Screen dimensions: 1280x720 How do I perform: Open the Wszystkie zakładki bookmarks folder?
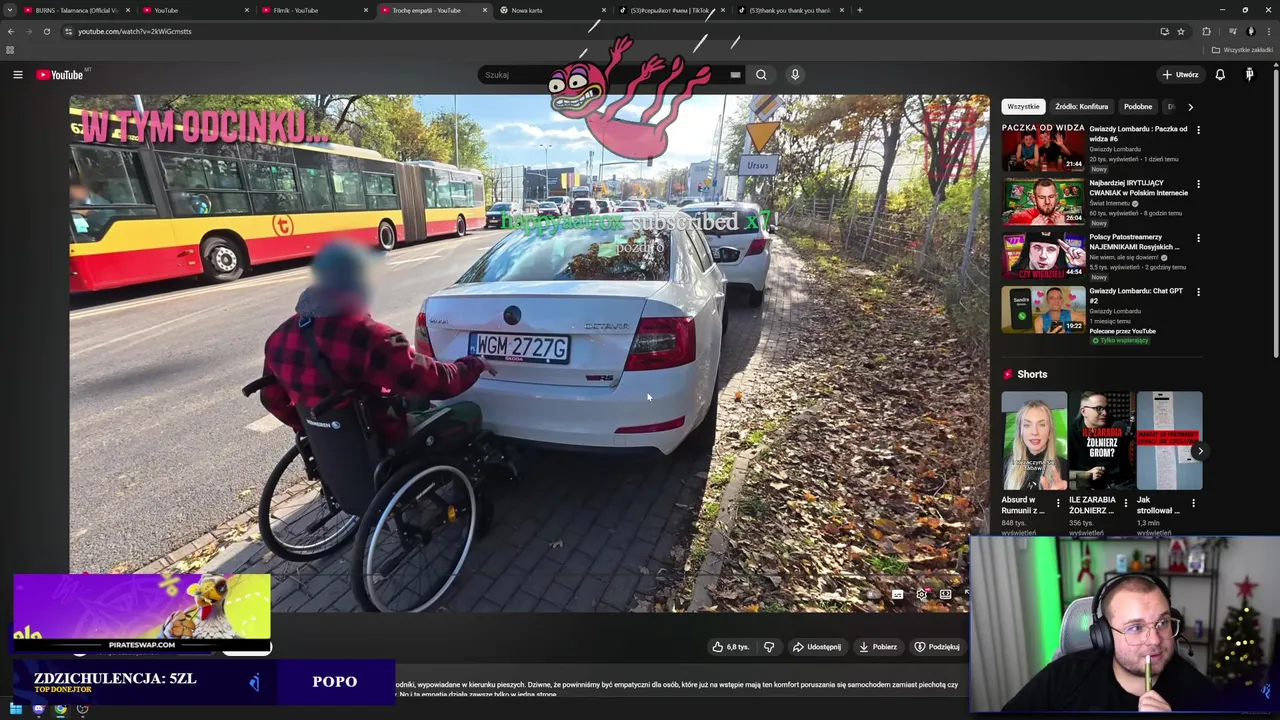(x=1242, y=50)
